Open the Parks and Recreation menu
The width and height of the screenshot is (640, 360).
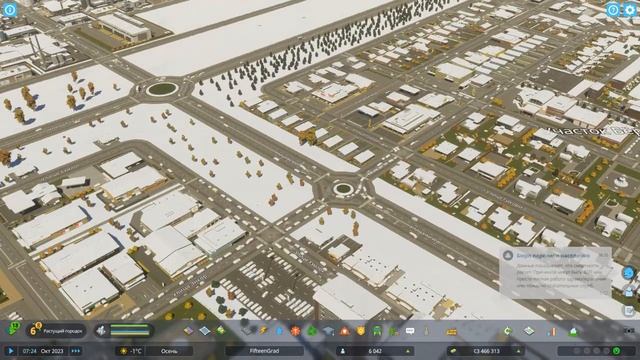pyautogui.click(x=393, y=331)
